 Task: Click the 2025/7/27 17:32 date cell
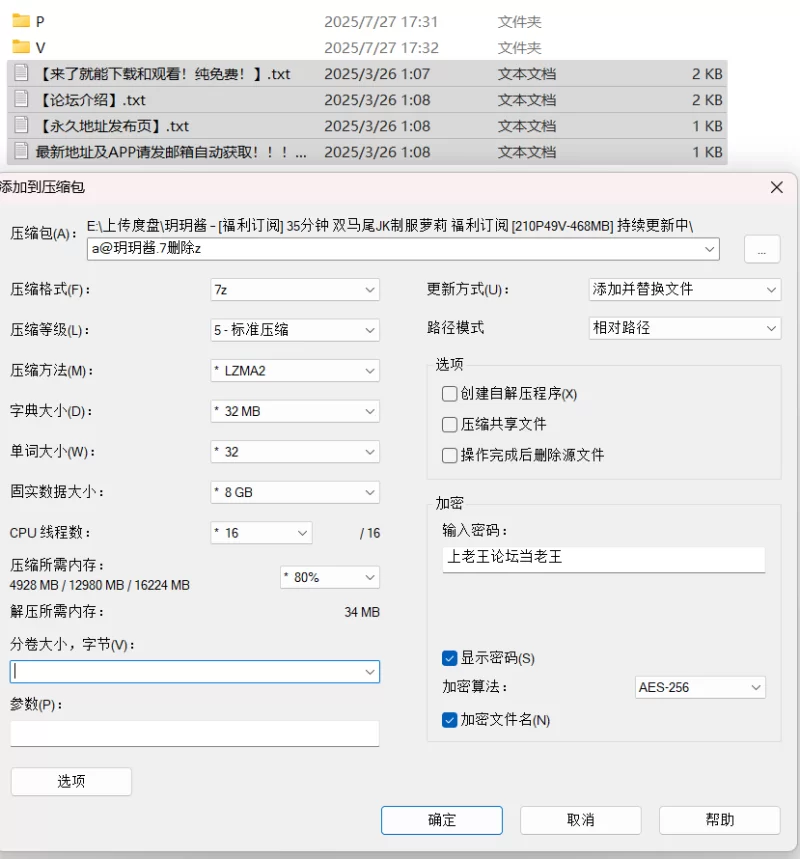coord(381,48)
